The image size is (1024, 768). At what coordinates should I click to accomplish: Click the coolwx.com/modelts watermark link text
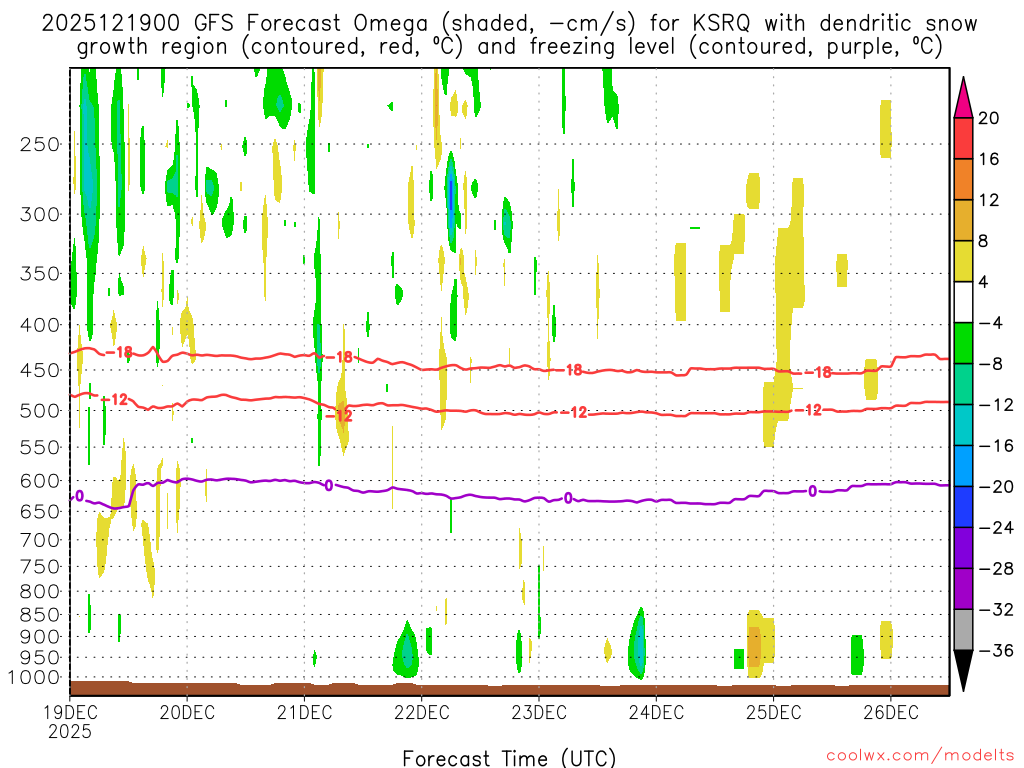pyautogui.click(x=920, y=756)
